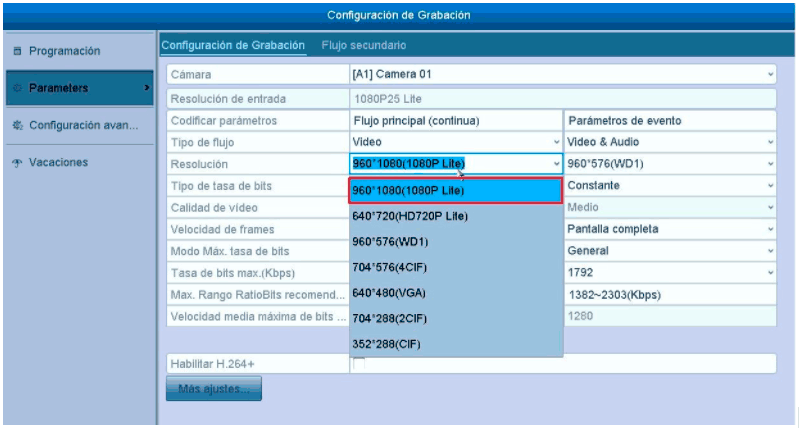The height and width of the screenshot is (428, 799).
Task: Enable the H.264+ checkbox
Action: pos(358,362)
